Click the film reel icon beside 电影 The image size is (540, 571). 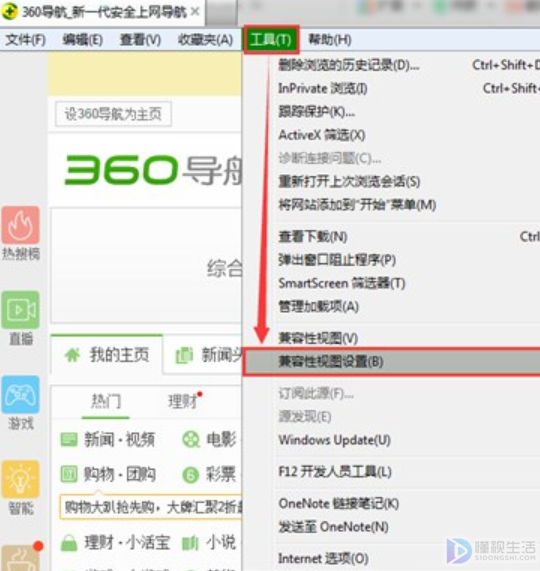coord(191,440)
